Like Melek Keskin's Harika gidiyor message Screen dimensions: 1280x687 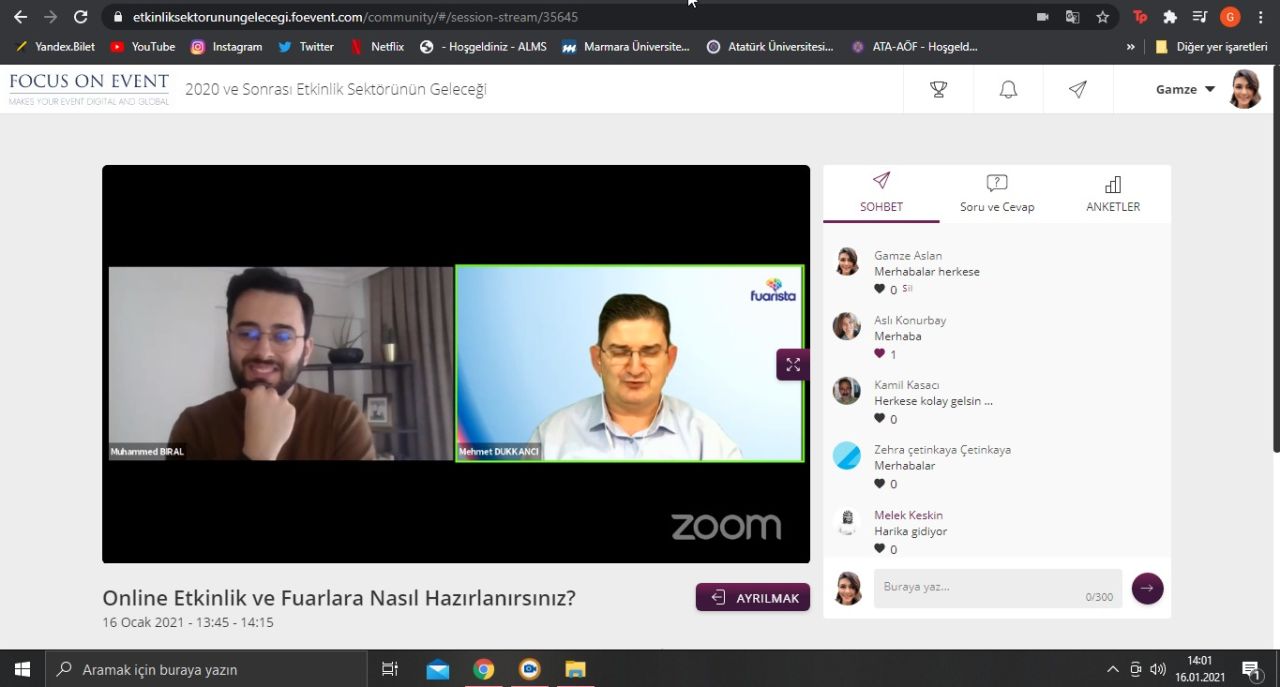(x=880, y=549)
